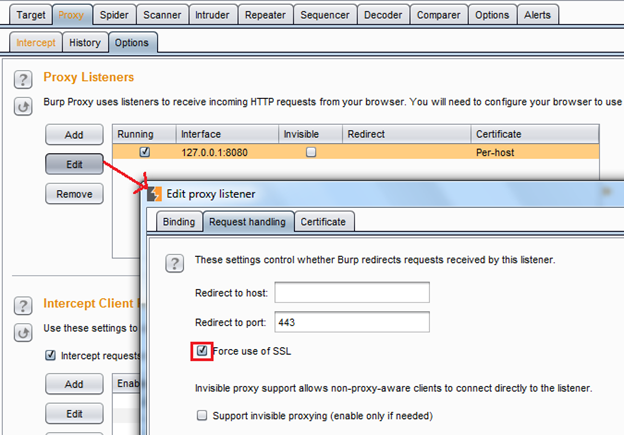Viewport: 624px width, 435px height.
Task: Open help for Intercept Client section
Action: [23, 304]
